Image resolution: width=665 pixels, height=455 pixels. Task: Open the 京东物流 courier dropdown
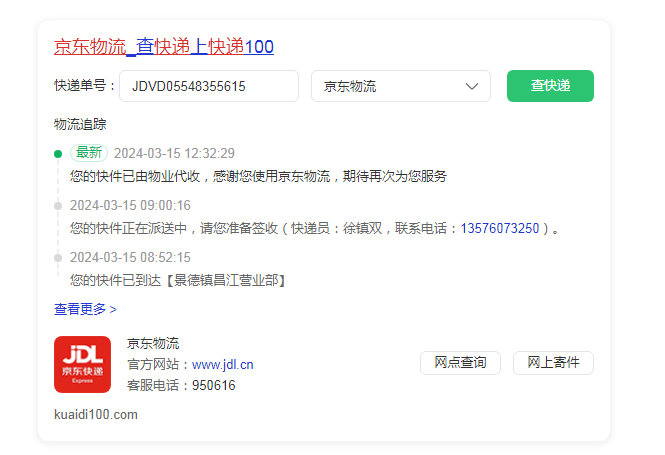pos(401,86)
